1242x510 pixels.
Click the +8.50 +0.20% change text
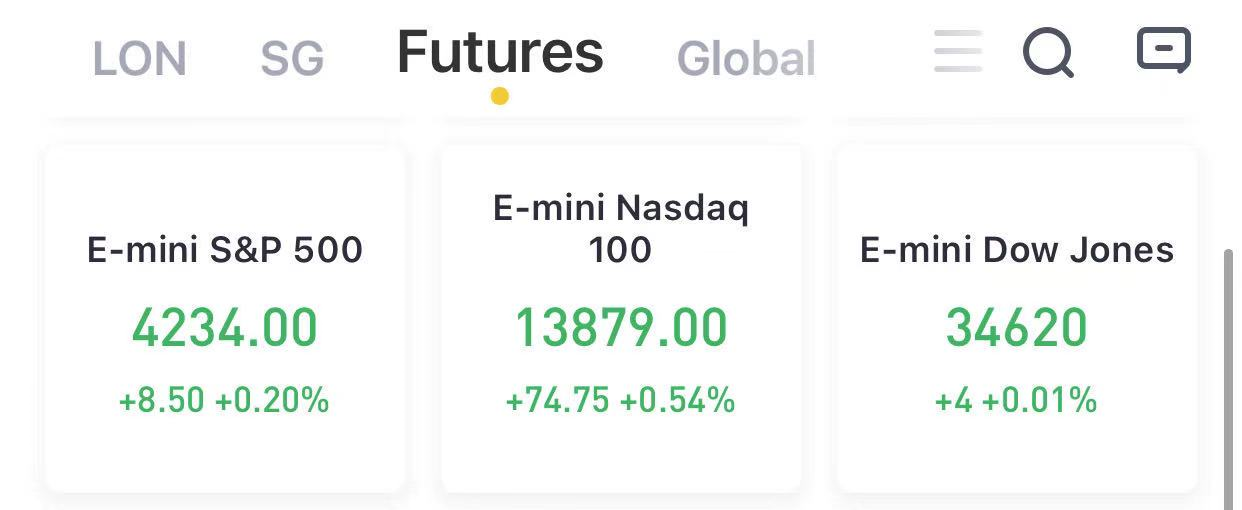[224, 401]
